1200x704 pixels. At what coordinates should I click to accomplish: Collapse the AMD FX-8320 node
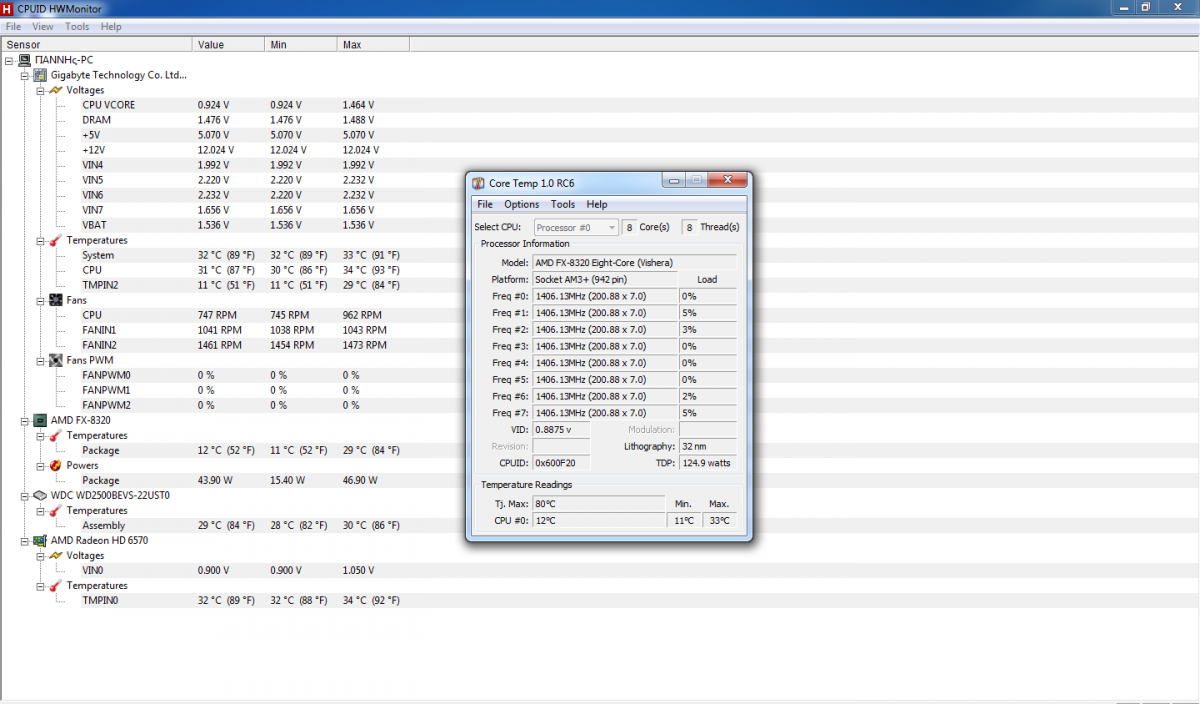coord(25,420)
